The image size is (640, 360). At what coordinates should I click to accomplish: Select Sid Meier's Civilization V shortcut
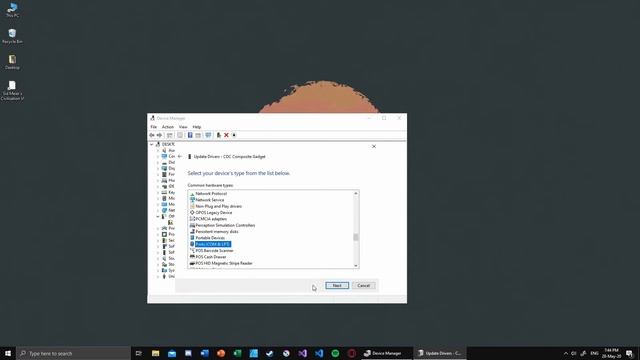coord(12,90)
